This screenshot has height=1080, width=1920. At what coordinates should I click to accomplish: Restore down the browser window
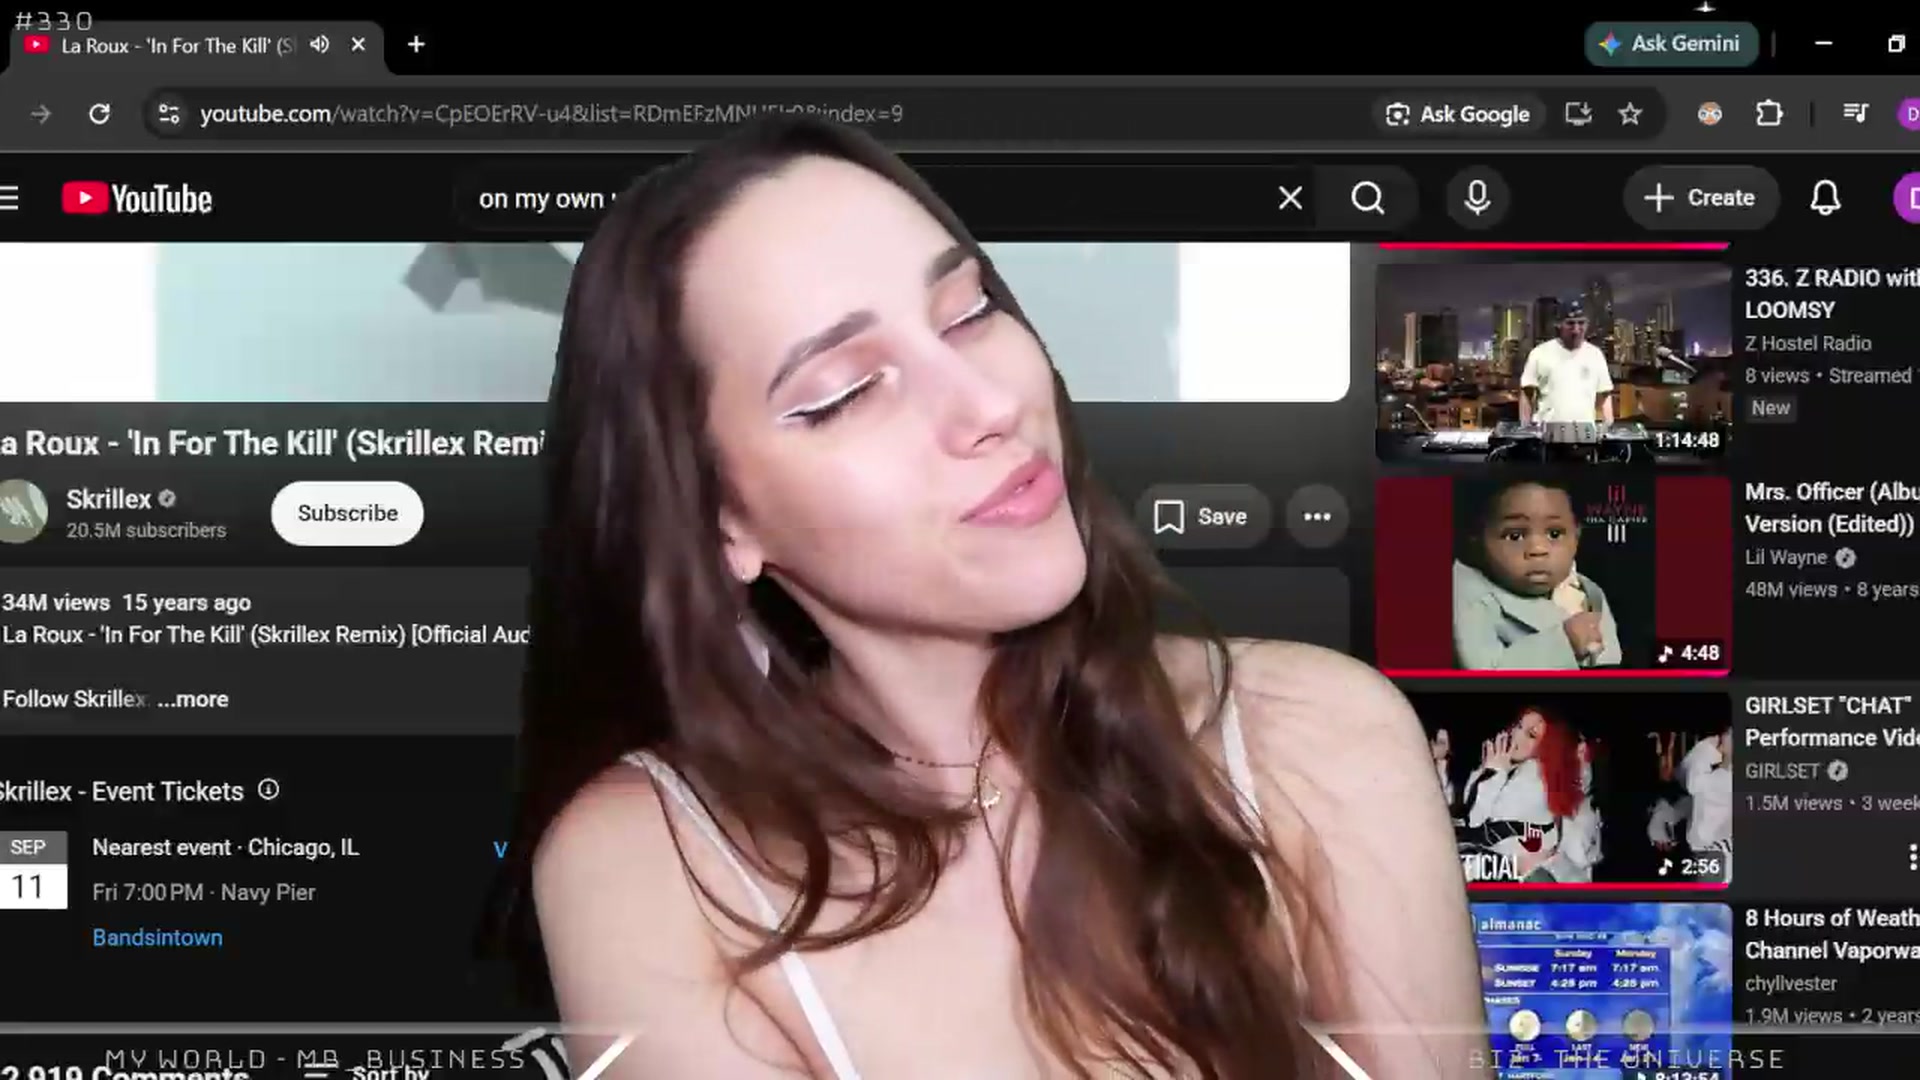pos(1896,44)
